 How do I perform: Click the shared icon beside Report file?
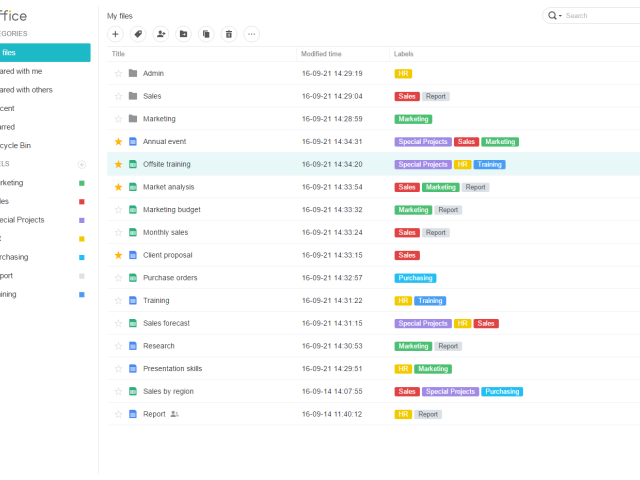tap(175, 414)
